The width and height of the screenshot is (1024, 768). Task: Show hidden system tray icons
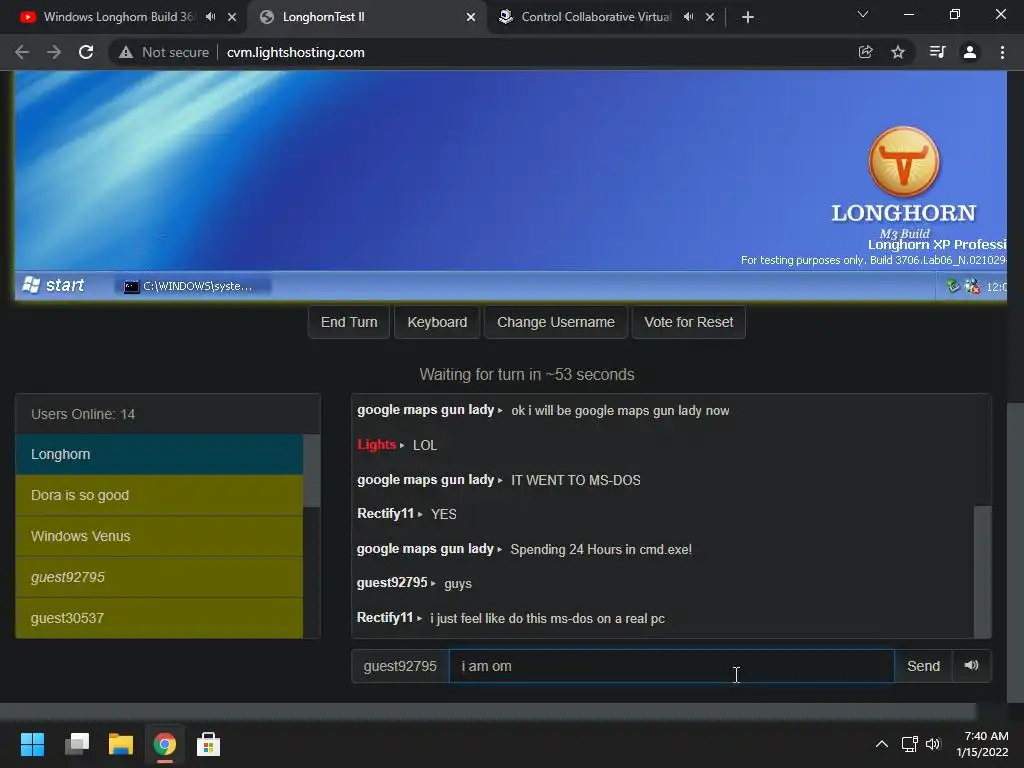click(882, 744)
